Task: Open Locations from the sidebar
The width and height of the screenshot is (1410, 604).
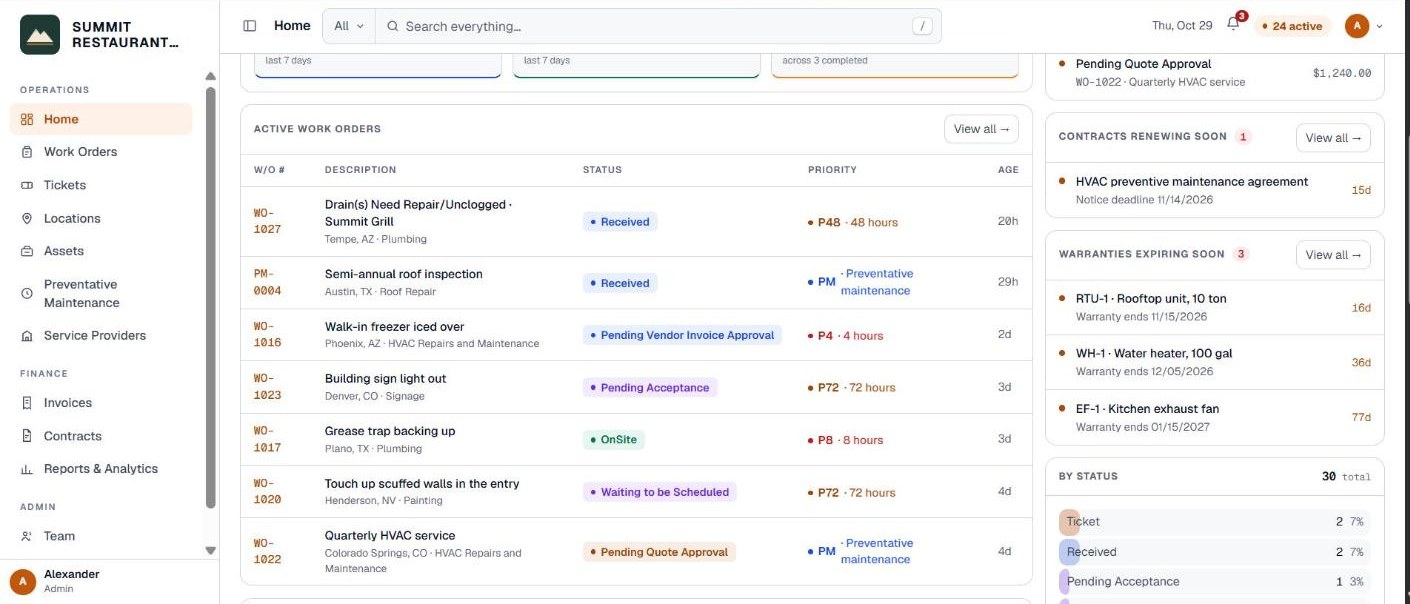Action: point(101,218)
